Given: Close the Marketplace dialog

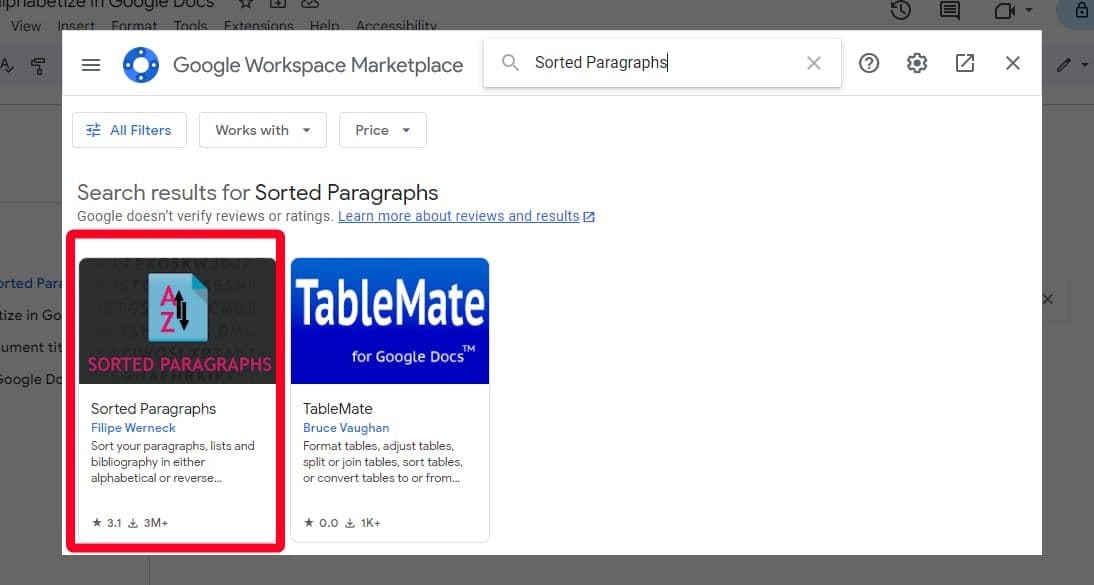Looking at the screenshot, I should pos(1013,63).
